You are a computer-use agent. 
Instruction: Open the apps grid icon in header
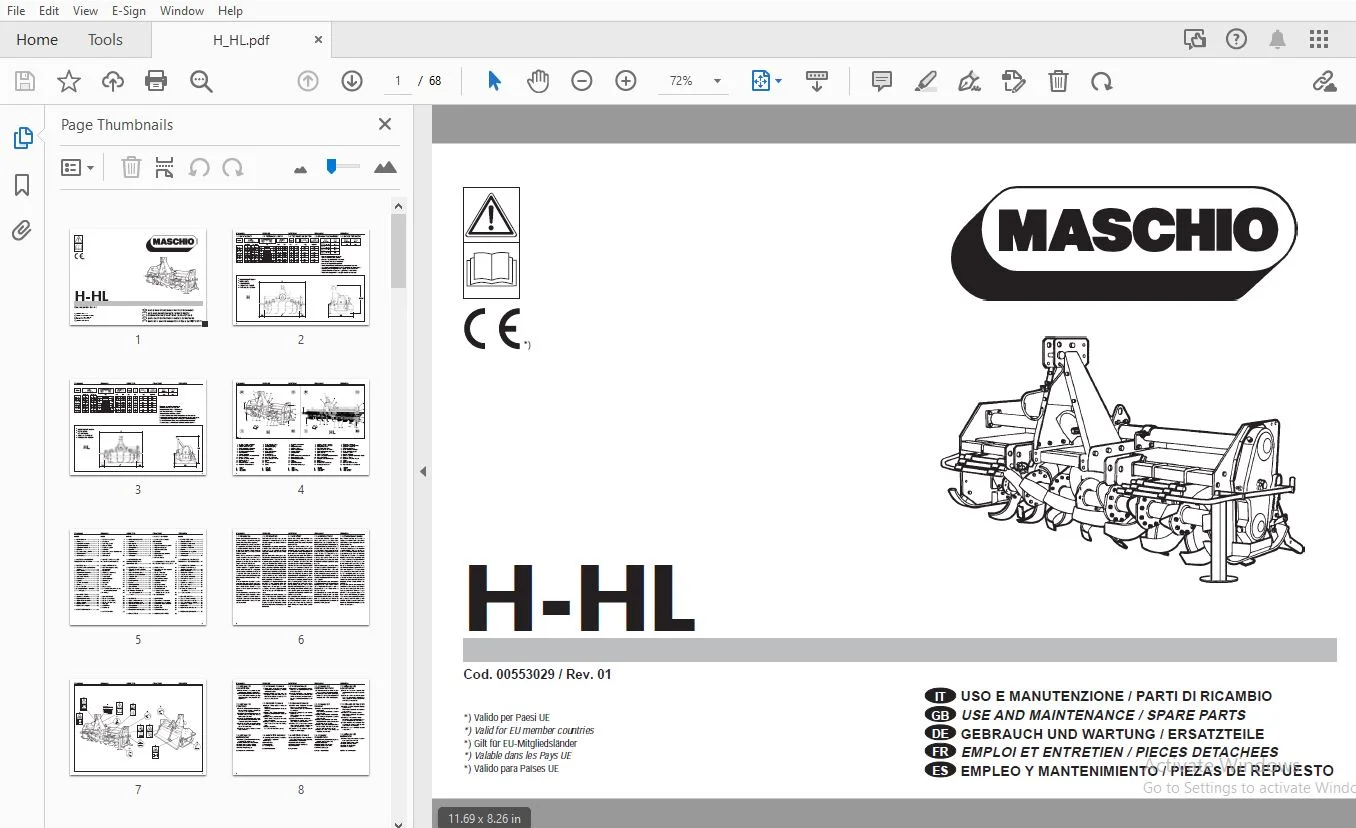1319,40
